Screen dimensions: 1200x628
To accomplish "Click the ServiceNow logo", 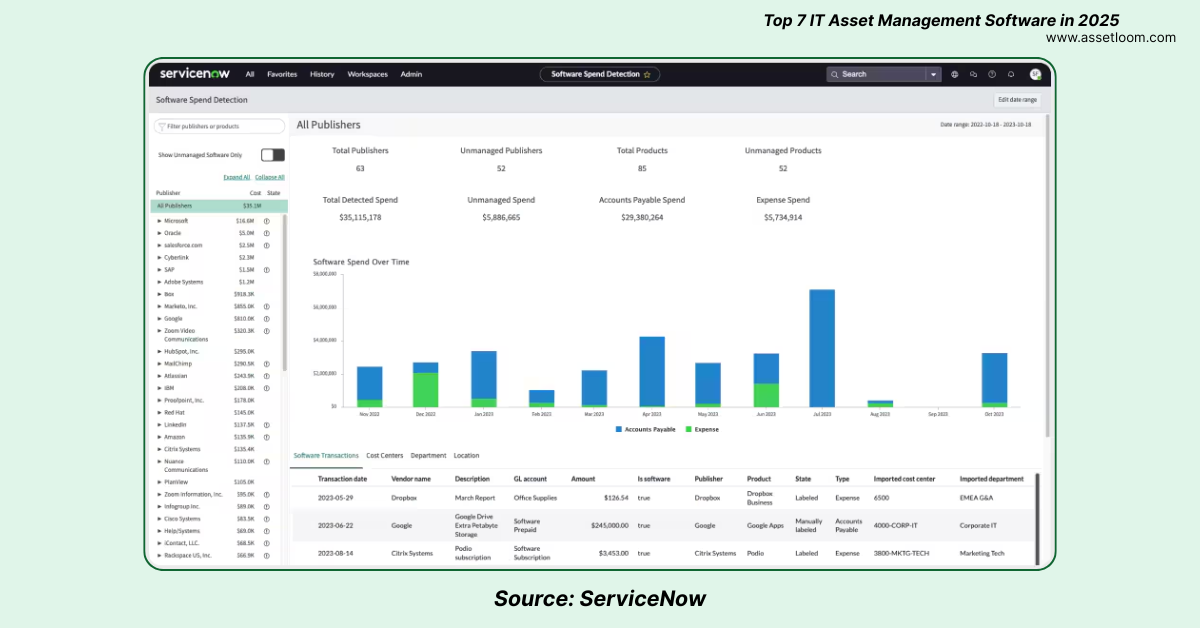I will pyautogui.click(x=194, y=74).
